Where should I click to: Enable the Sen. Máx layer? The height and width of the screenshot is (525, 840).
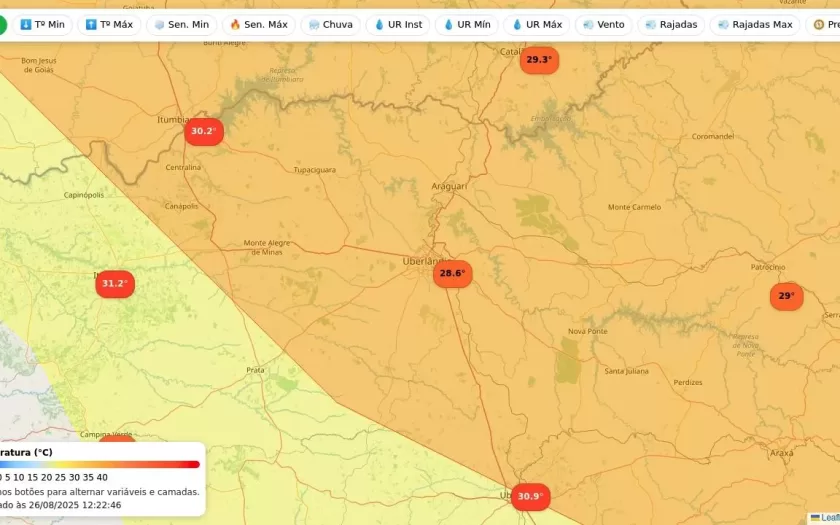point(258,24)
